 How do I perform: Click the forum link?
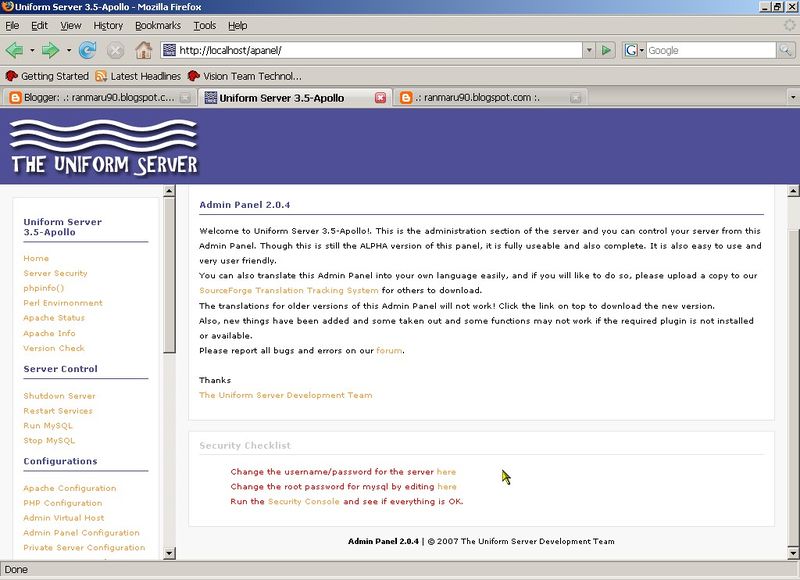tap(389, 350)
